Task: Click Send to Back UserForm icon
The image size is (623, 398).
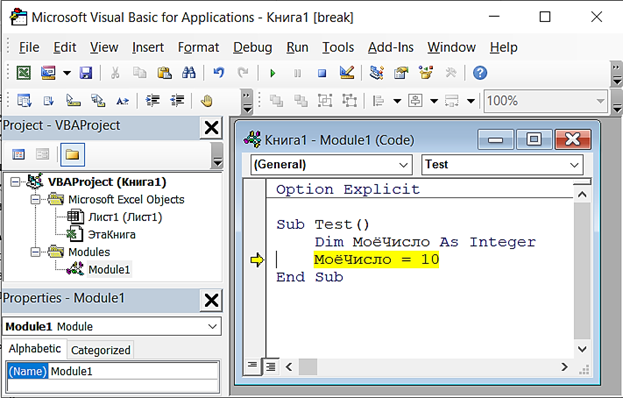Action: click(x=301, y=101)
